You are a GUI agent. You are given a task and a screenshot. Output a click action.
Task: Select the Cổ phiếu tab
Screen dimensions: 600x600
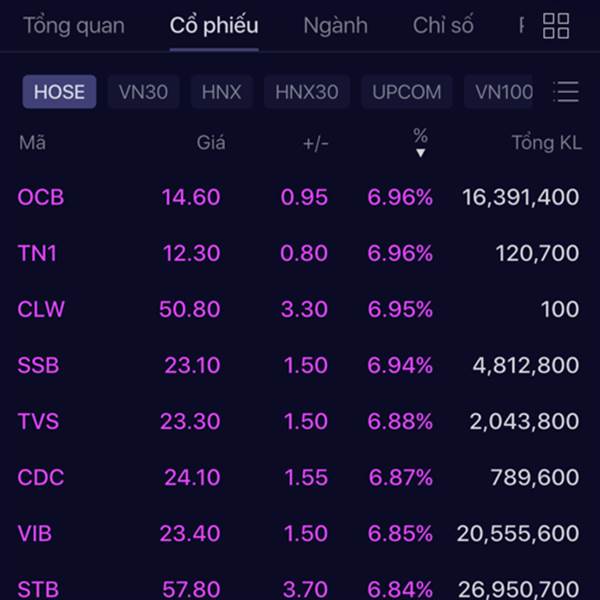point(214,26)
